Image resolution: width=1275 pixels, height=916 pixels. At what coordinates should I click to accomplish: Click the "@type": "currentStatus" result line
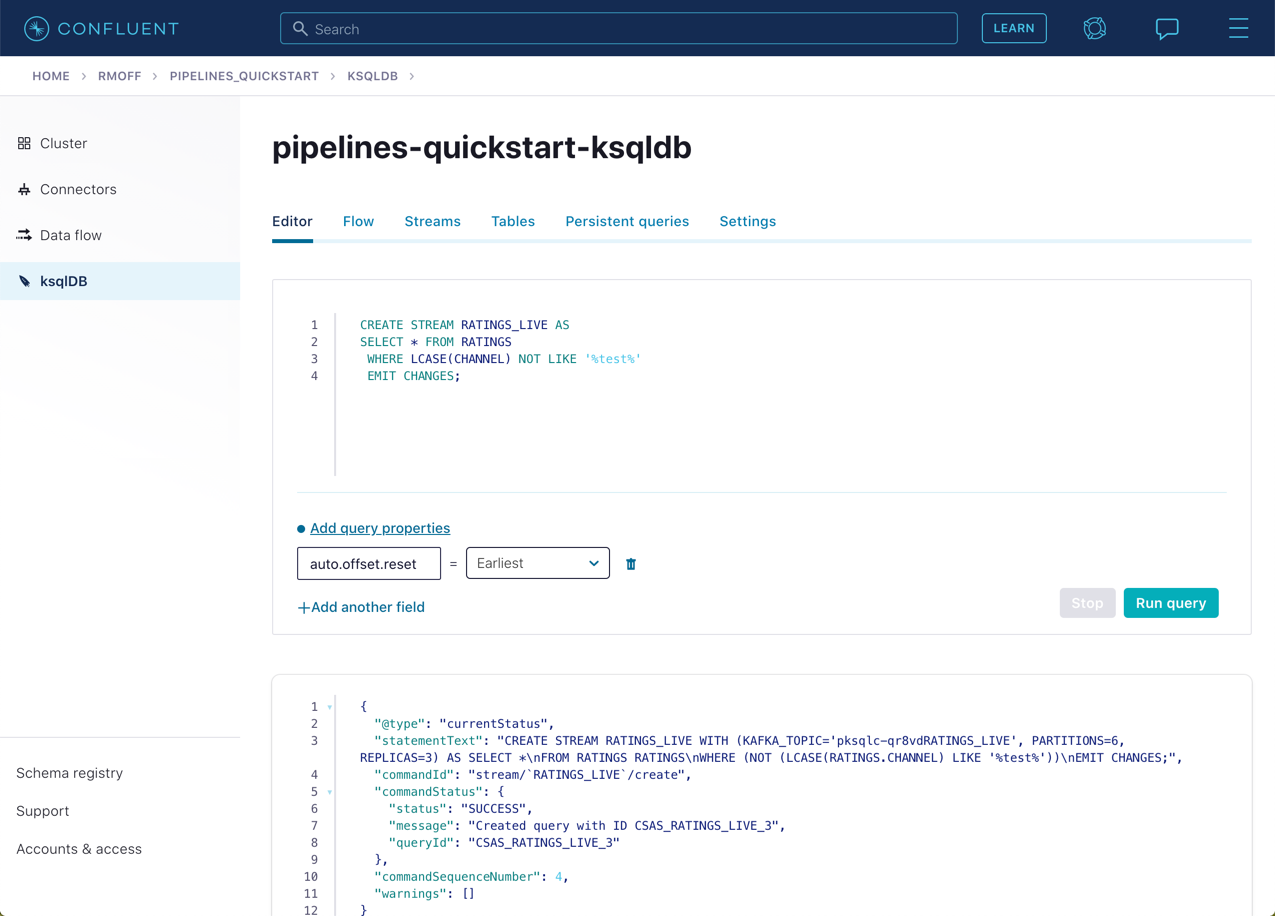click(464, 724)
